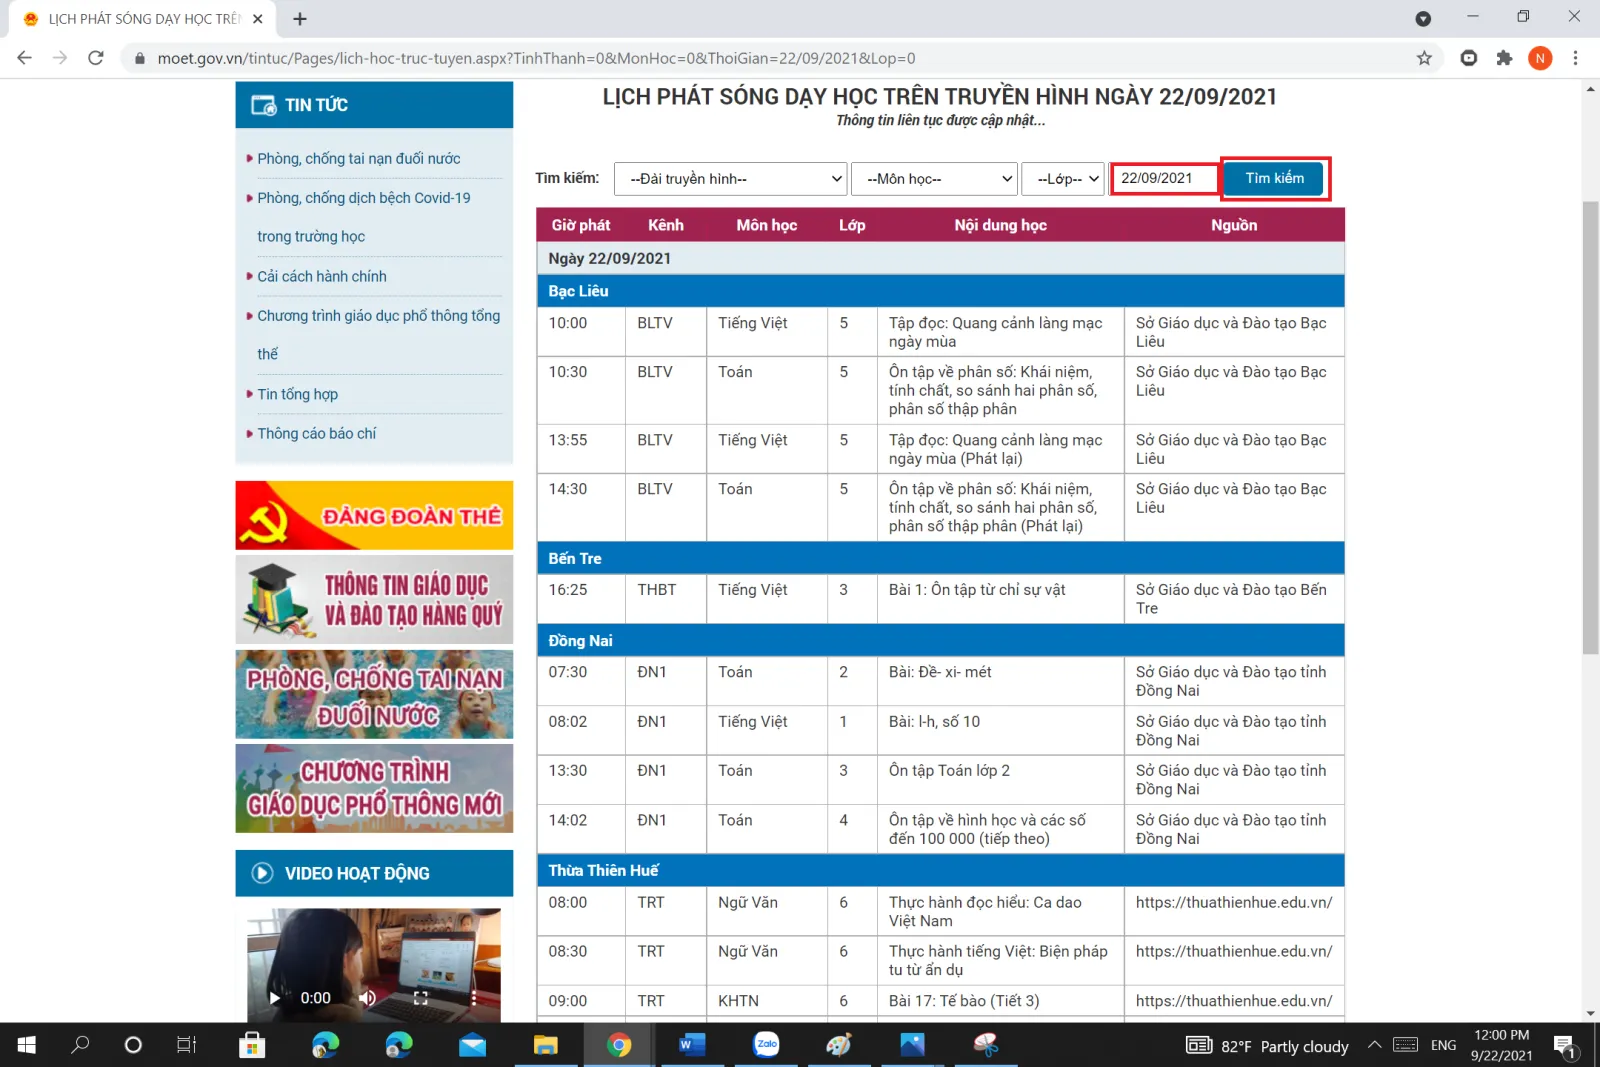Open Chương trình giáo dục phổ thông mới banner
1600x1067 pixels.
pos(374,788)
